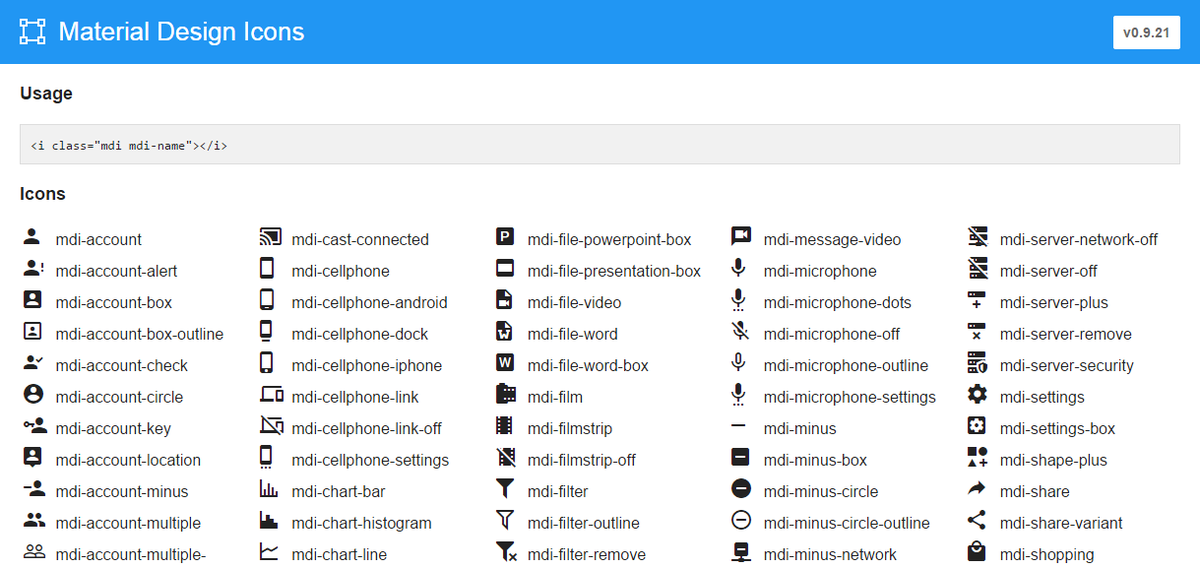Select the mdi-share-variant icon
The image size is (1200, 568).
[x=977, y=521]
